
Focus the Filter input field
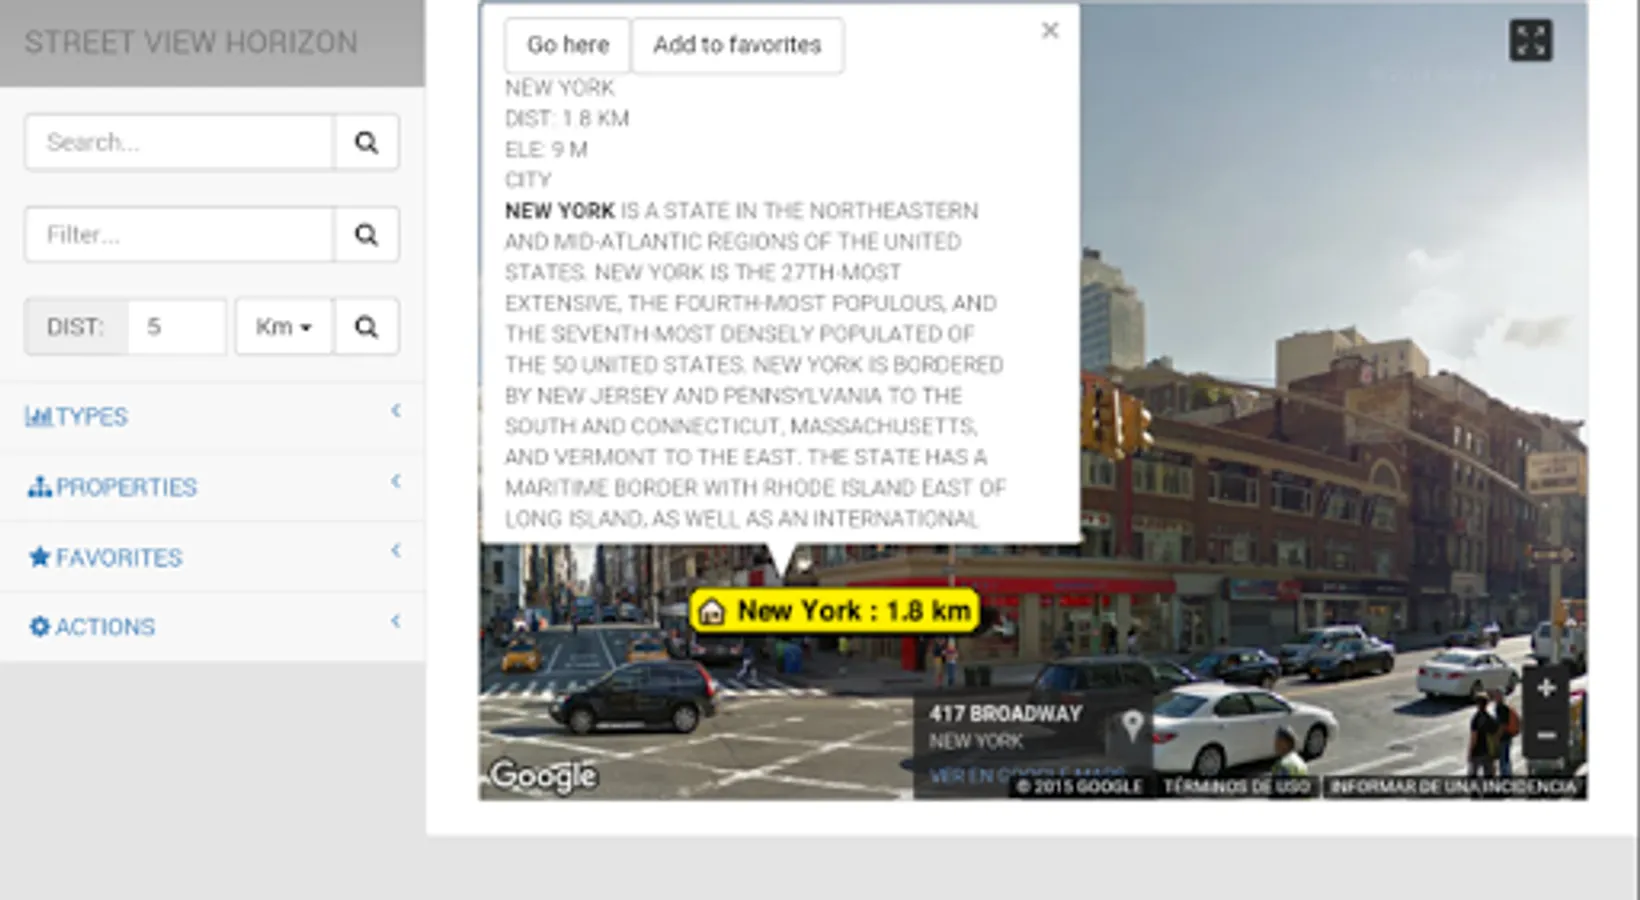click(x=179, y=234)
